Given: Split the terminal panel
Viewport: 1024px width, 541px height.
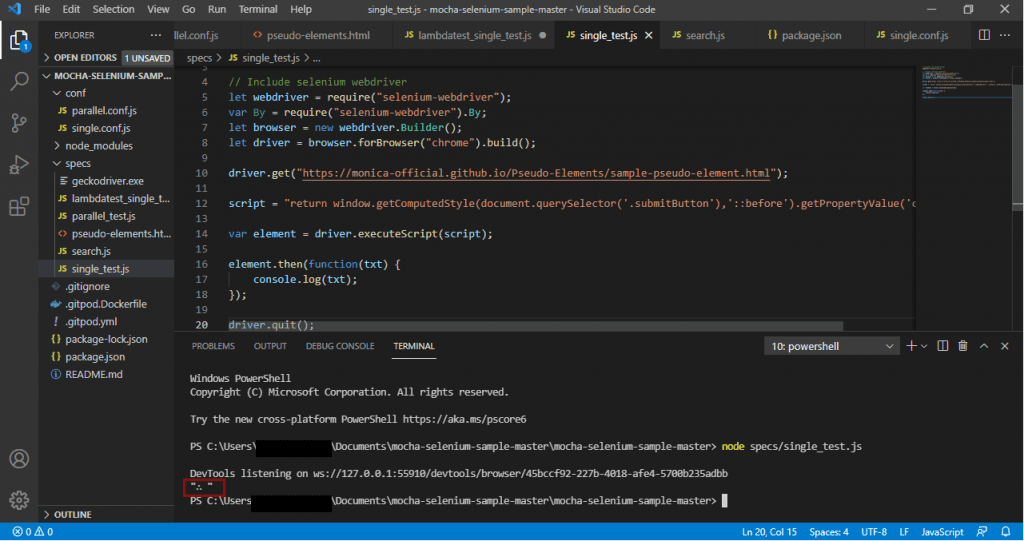Looking at the screenshot, I should click(x=940, y=346).
